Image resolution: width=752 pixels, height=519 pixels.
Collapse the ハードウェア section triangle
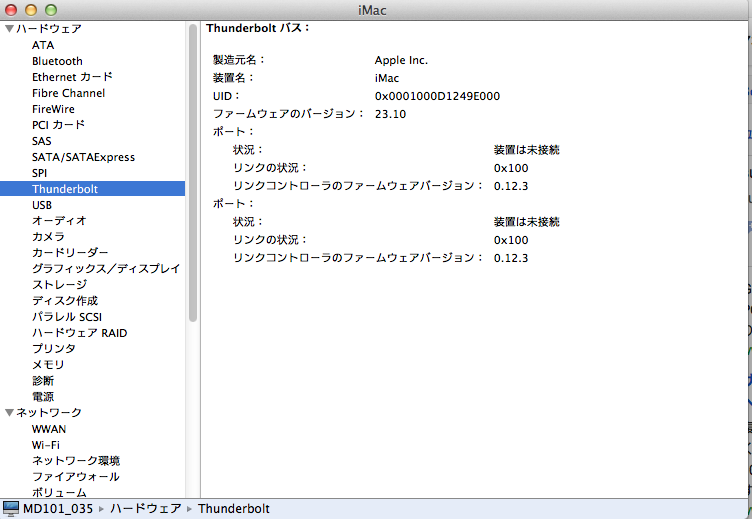pyautogui.click(x=9, y=29)
